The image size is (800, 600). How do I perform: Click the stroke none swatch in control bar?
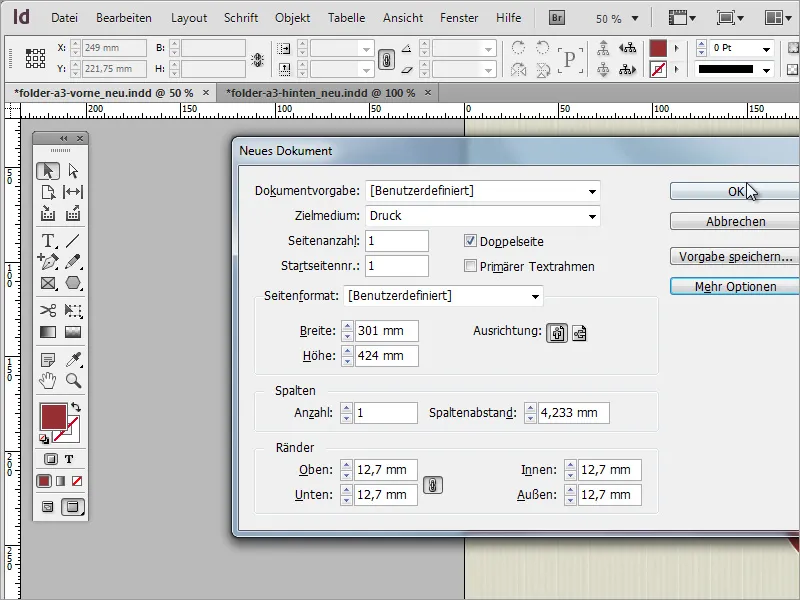pyautogui.click(x=658, y=69)
